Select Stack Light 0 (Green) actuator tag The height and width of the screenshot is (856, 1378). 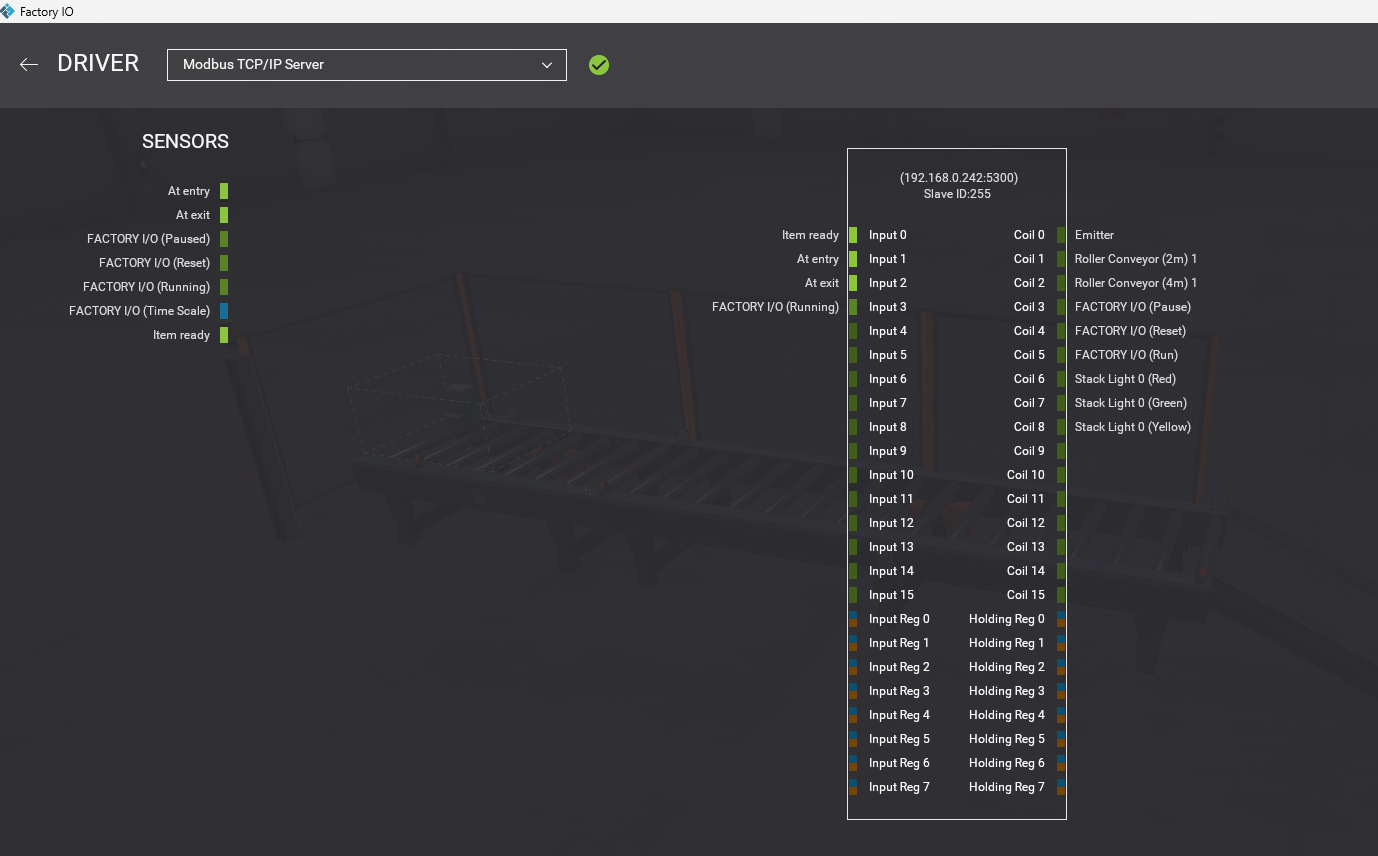tap(1131, 403)
